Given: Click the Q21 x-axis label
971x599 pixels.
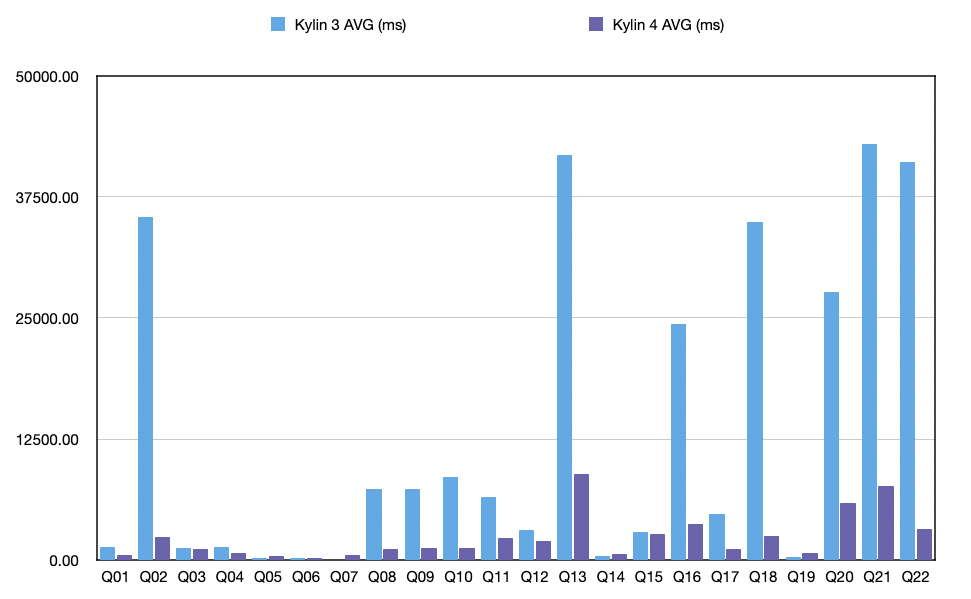Looking at the screenshot, I should [x=877, y=577].
